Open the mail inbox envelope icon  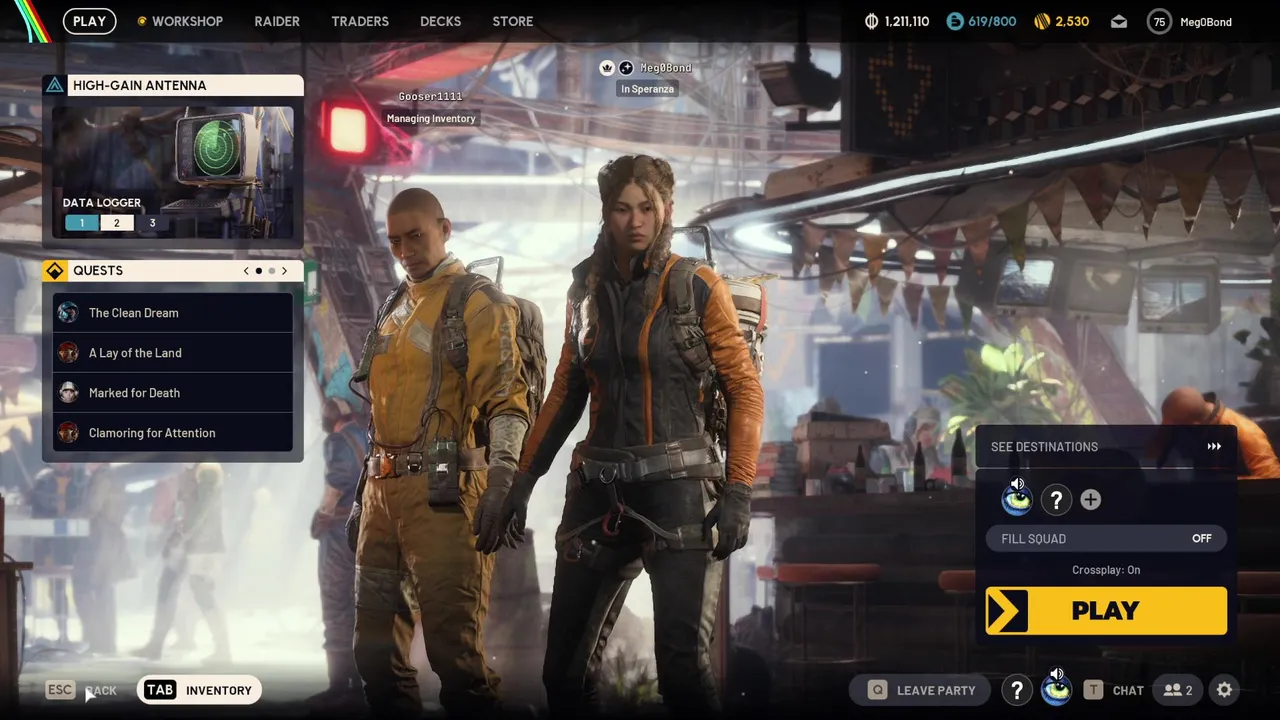tap(1119, 21)
